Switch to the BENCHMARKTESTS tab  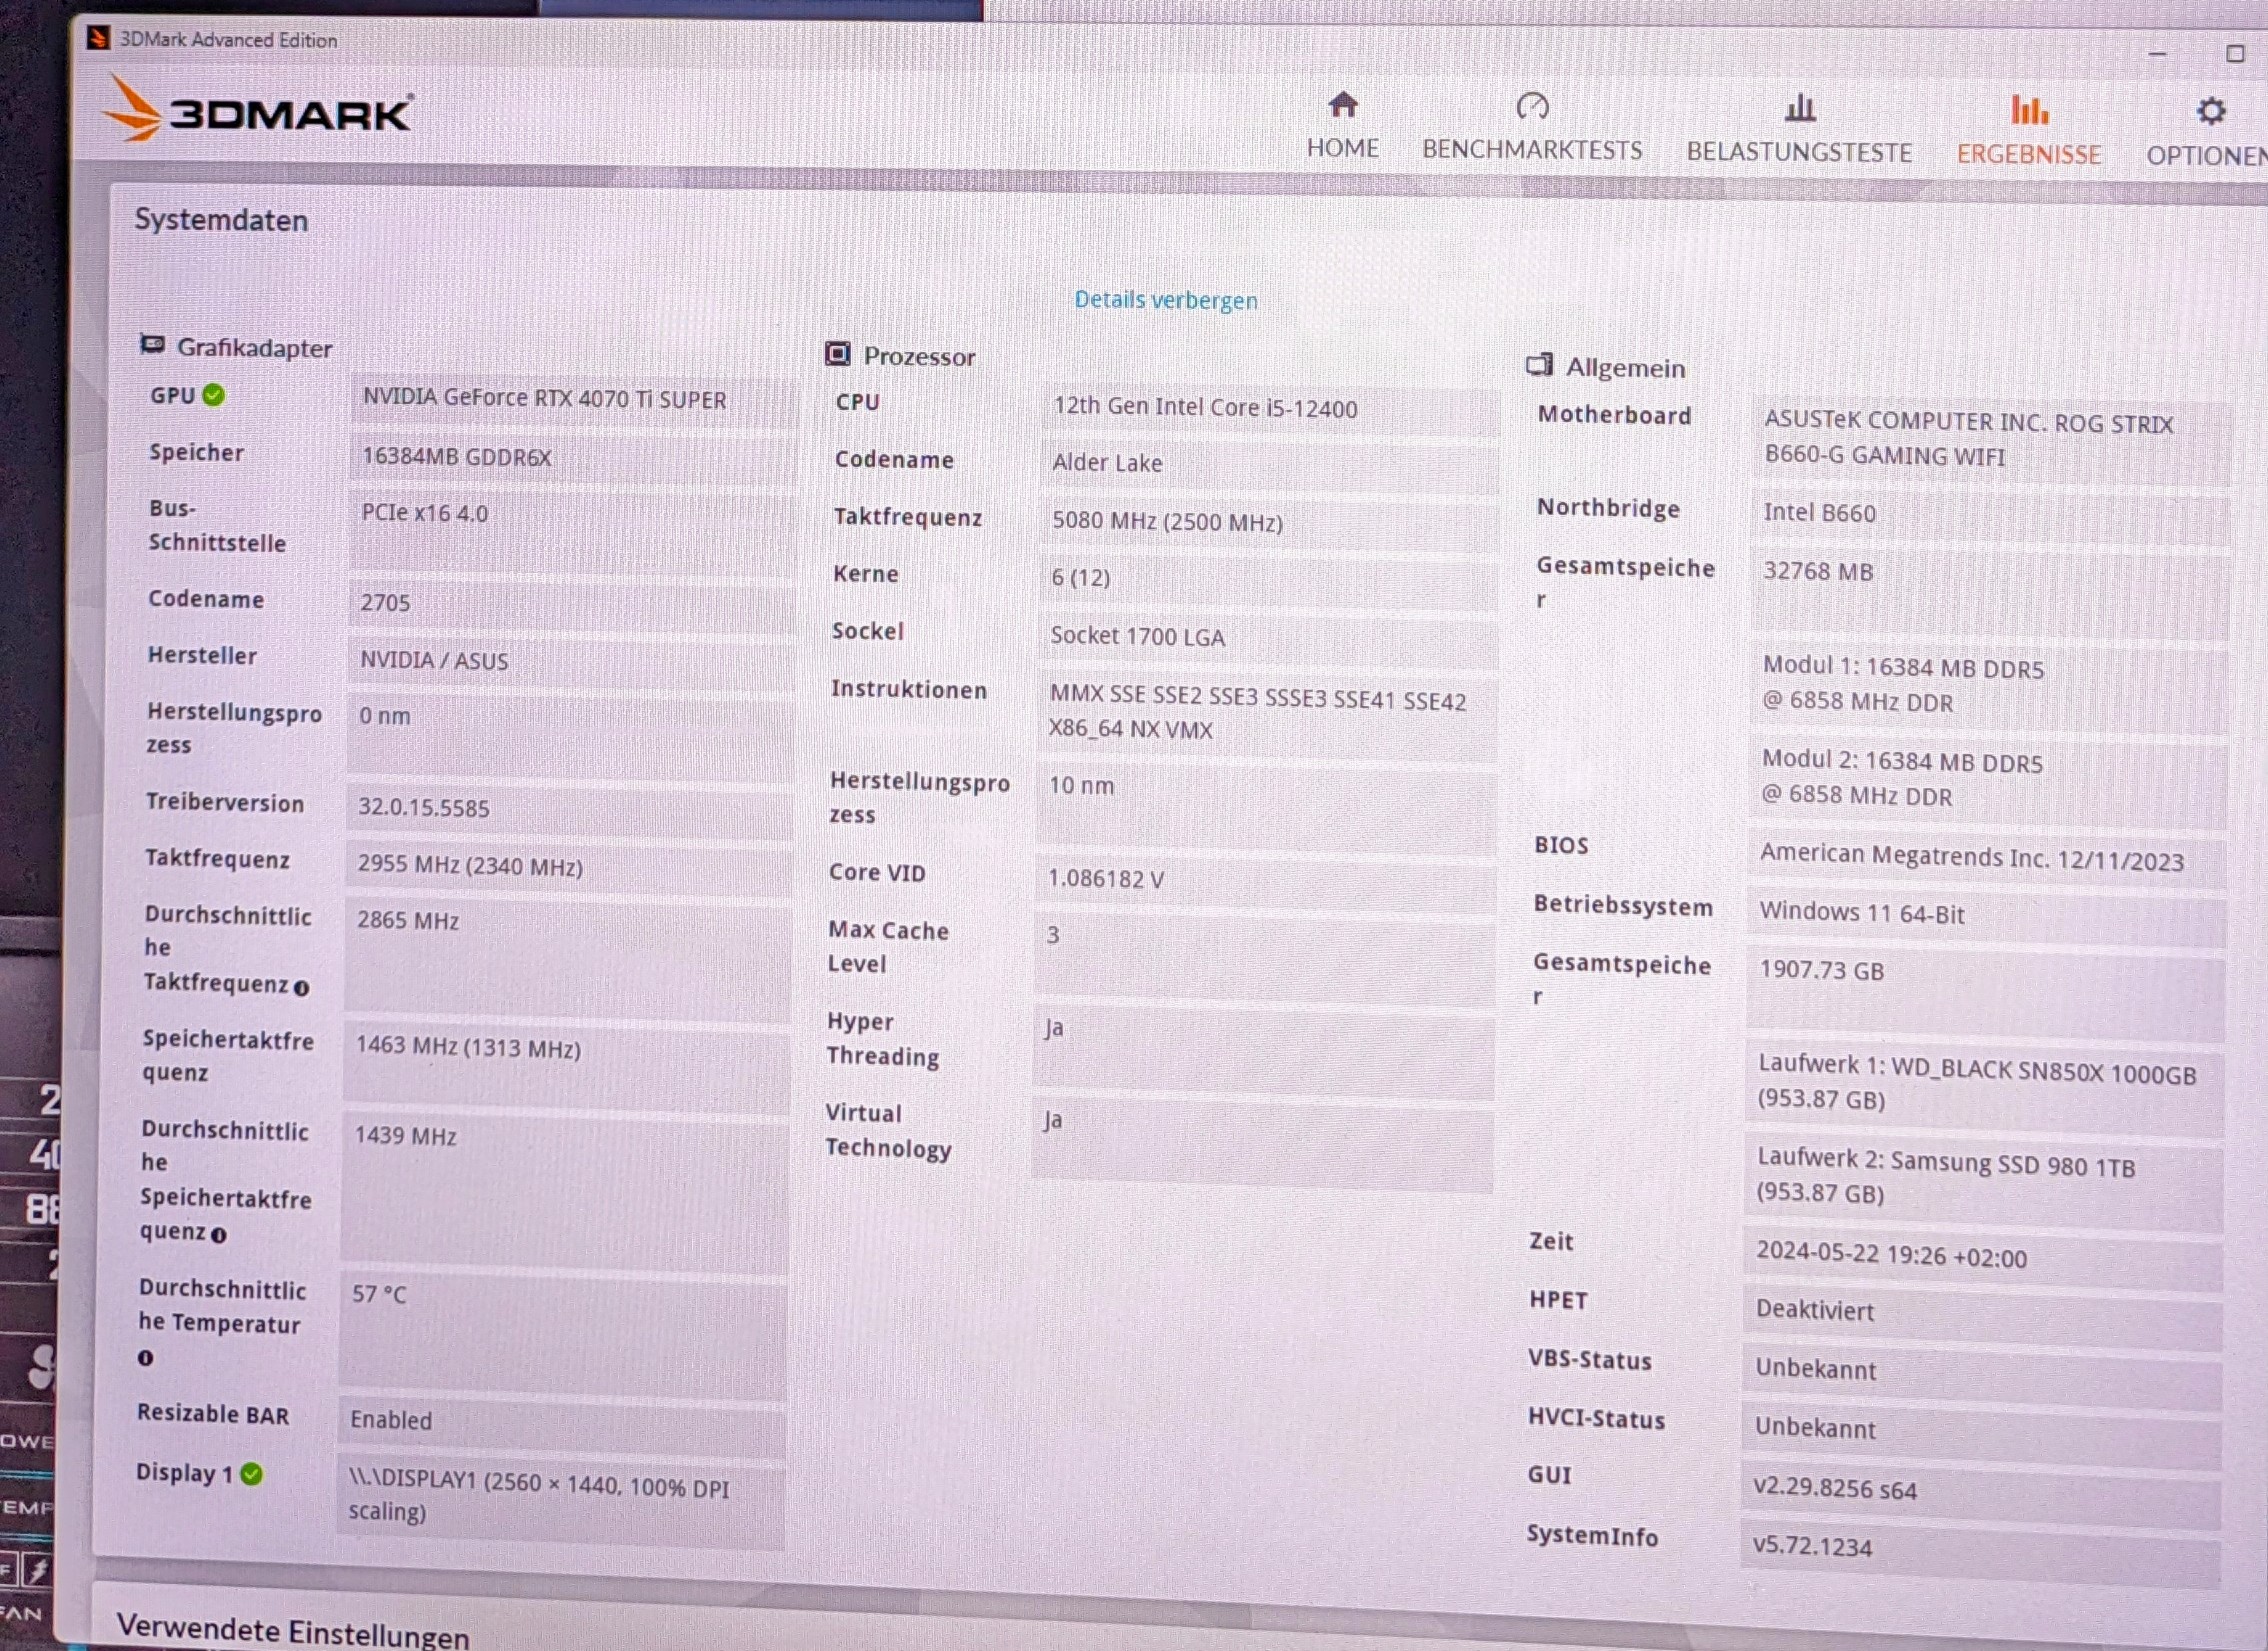[1532, 150]
